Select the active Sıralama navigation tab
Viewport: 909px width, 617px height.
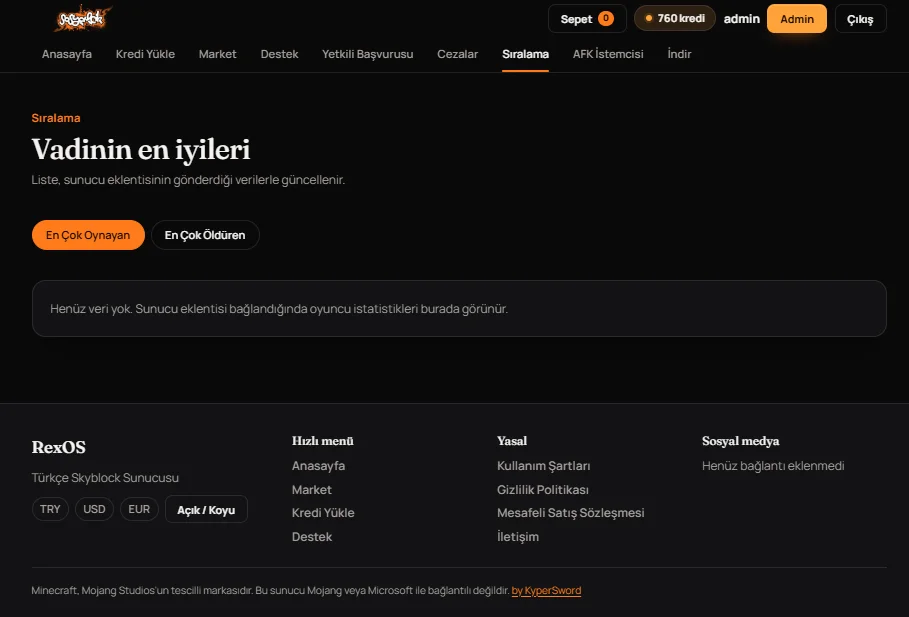[x=525, y=54]
